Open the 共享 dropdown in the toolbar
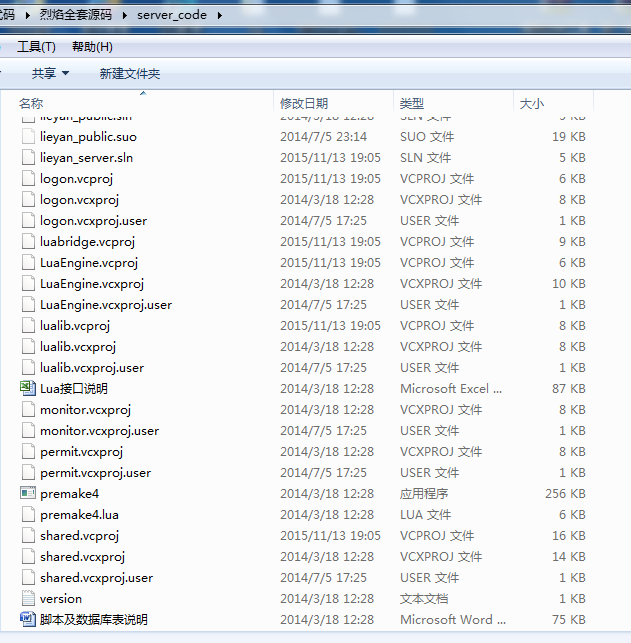The width and height of the screenshot is (631, 643). (x=50, y=73)
